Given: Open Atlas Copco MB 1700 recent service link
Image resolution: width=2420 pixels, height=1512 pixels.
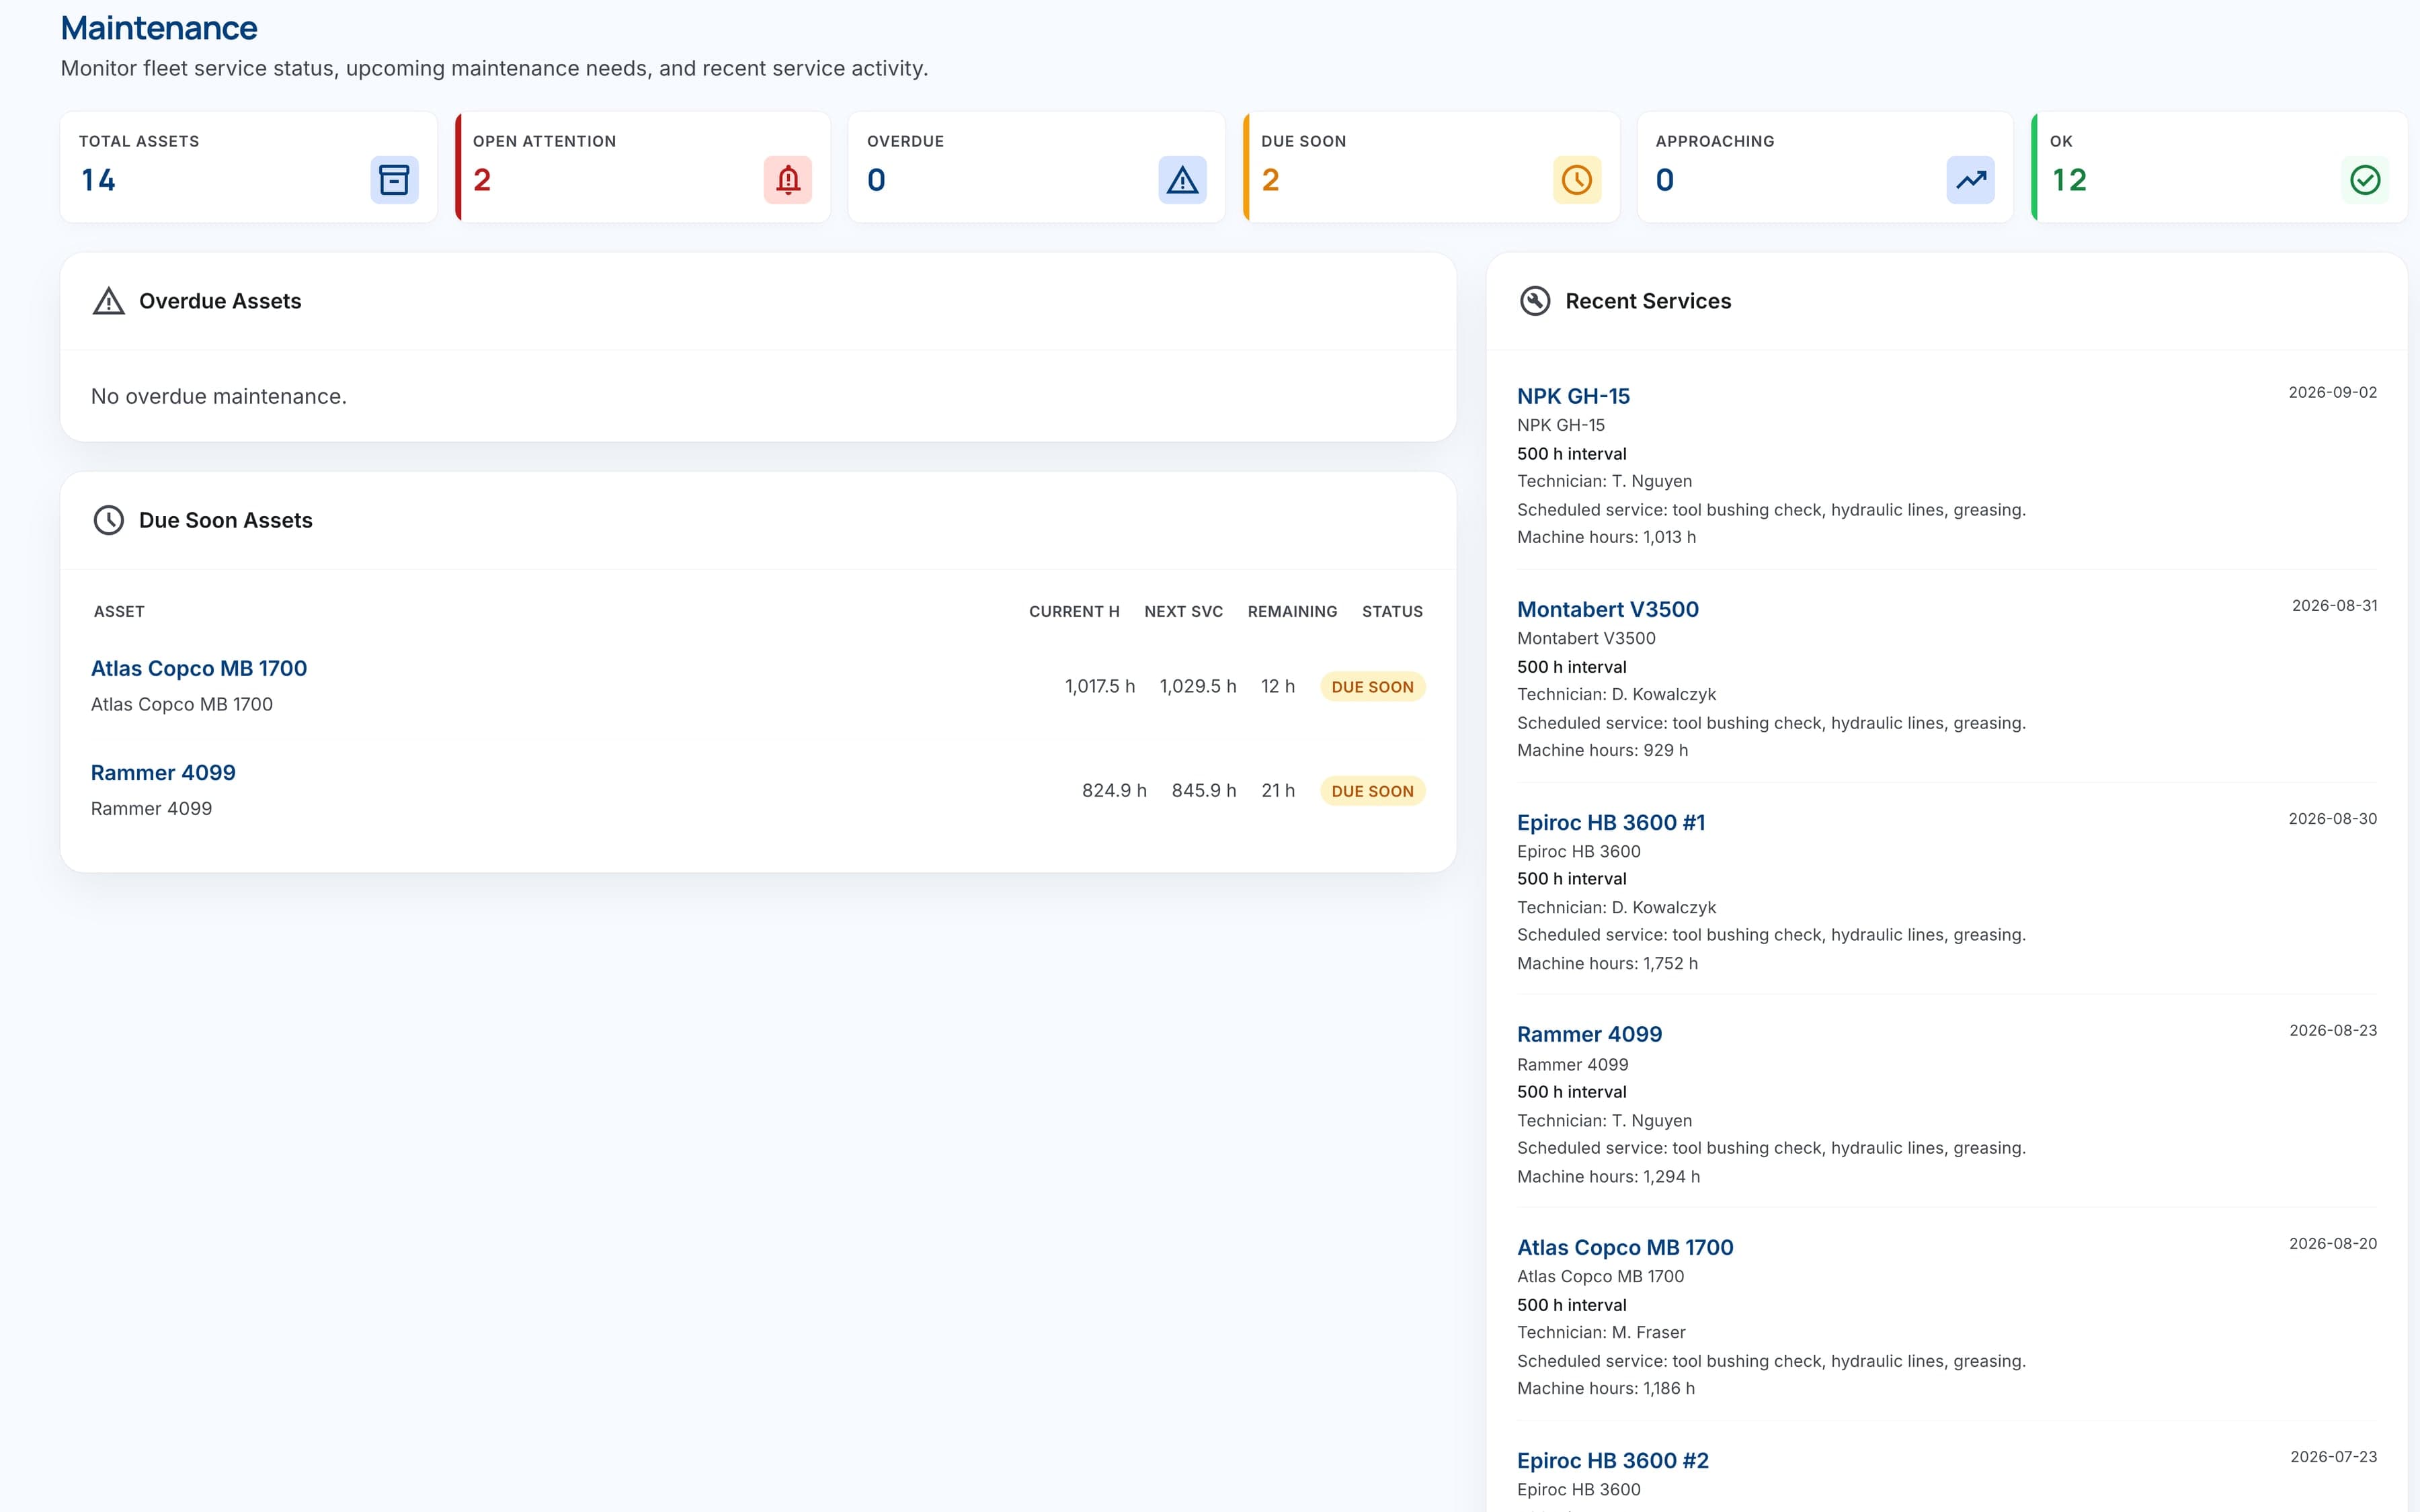Looking at the screenshot, I should (1625, 1247).
